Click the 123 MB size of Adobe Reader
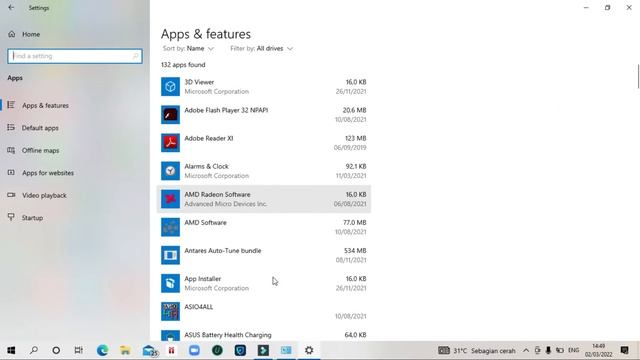Viewport: 640px width, 360px height. click(x=356, y=138)
